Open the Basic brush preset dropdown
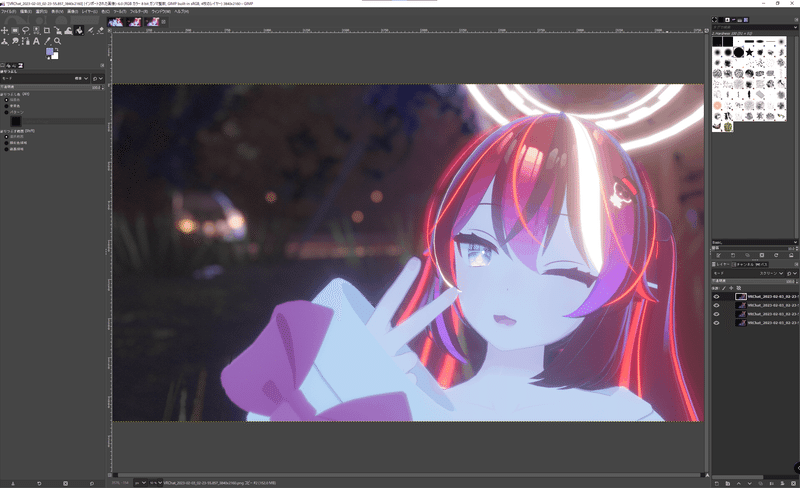This screenshot has width=800, height=488. coord(755,242)
